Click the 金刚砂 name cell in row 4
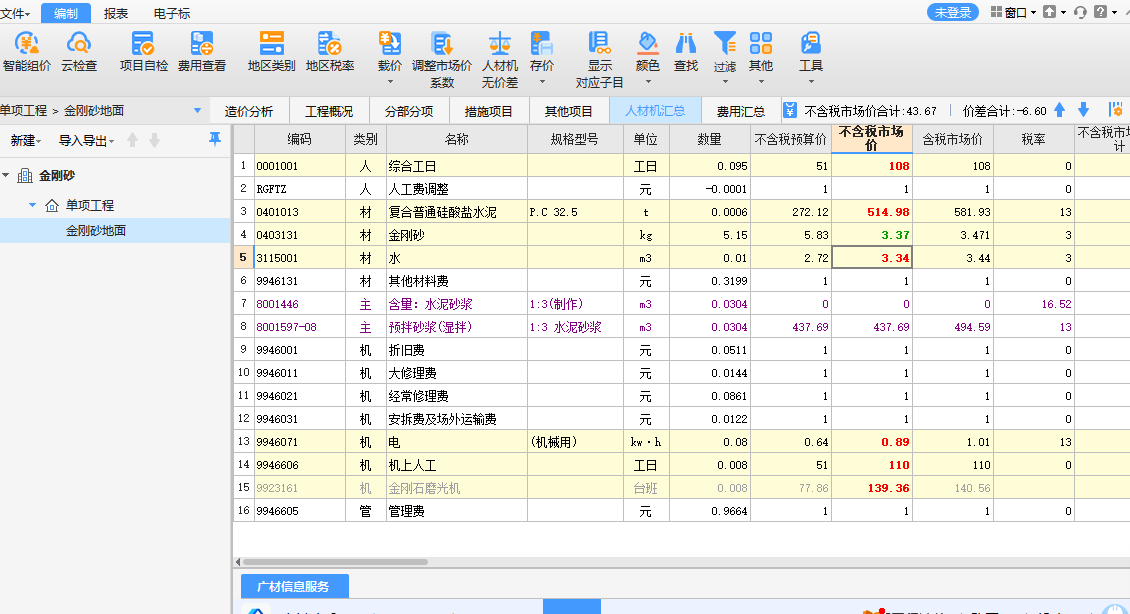This screenshot has width=1130, height=614. 457,235
